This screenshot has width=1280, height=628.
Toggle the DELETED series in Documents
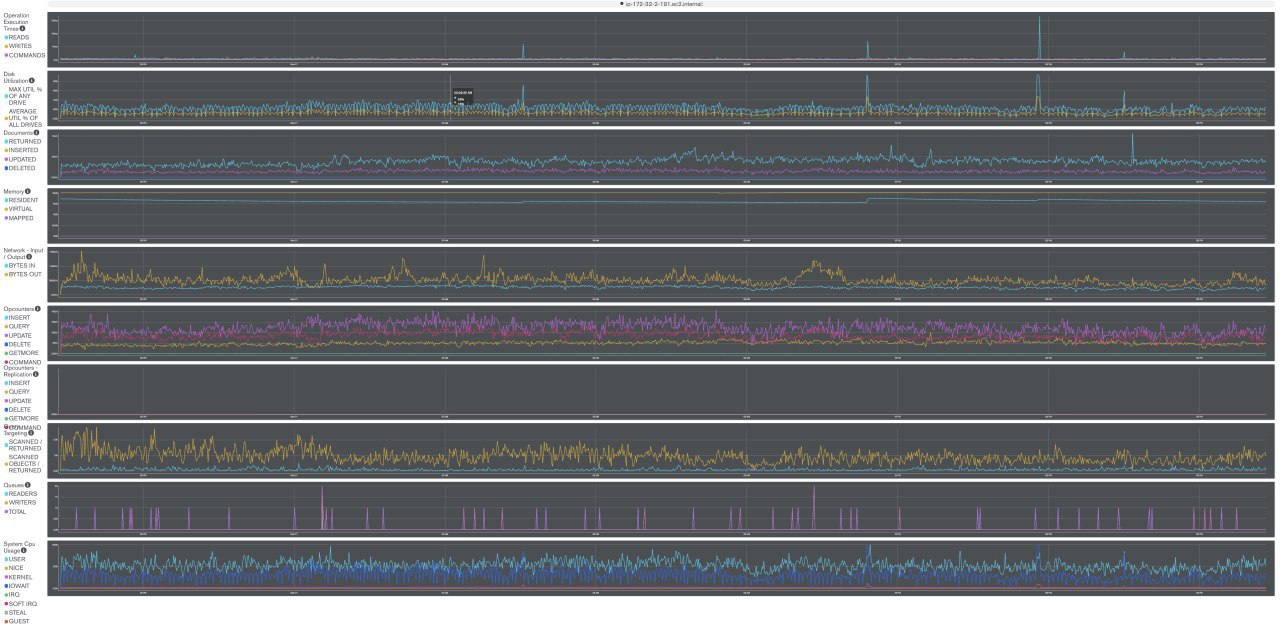(x=20, y=168)
